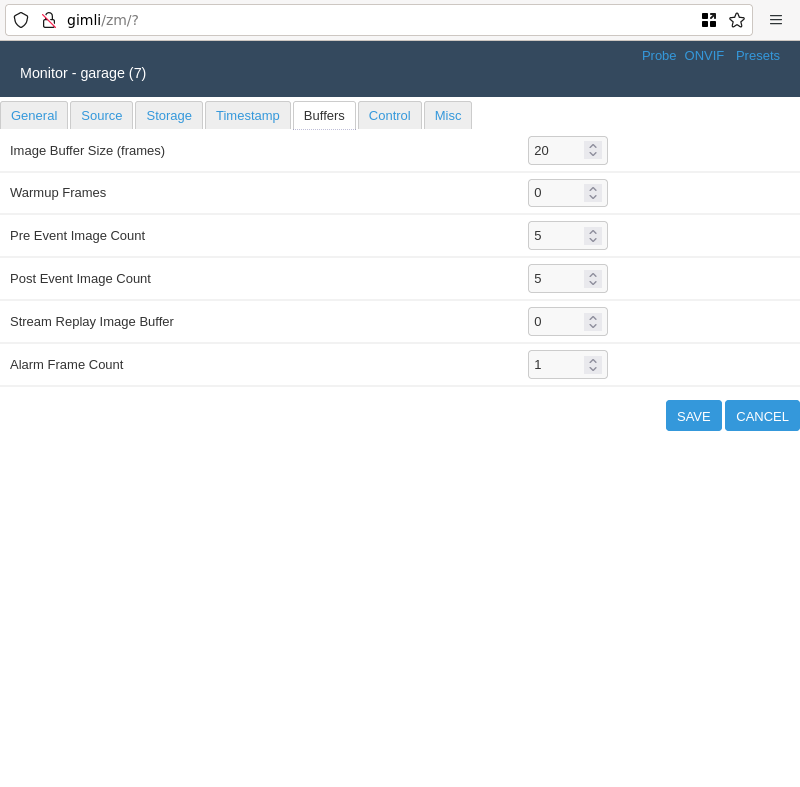Click the Alarm Frame Count label
The width and height of the screenshot is (800, 787).
[x=67, y=365]
